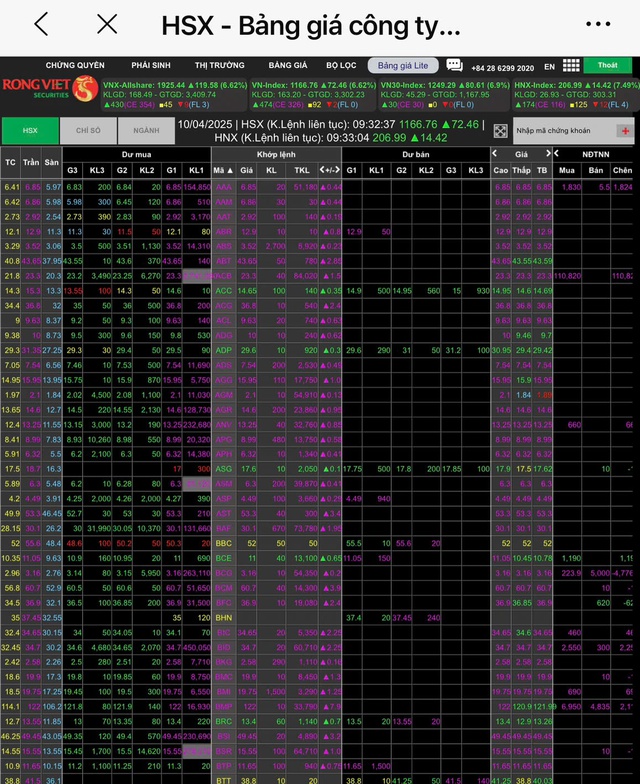Click left arrow beside NĐTNN header

556,154
